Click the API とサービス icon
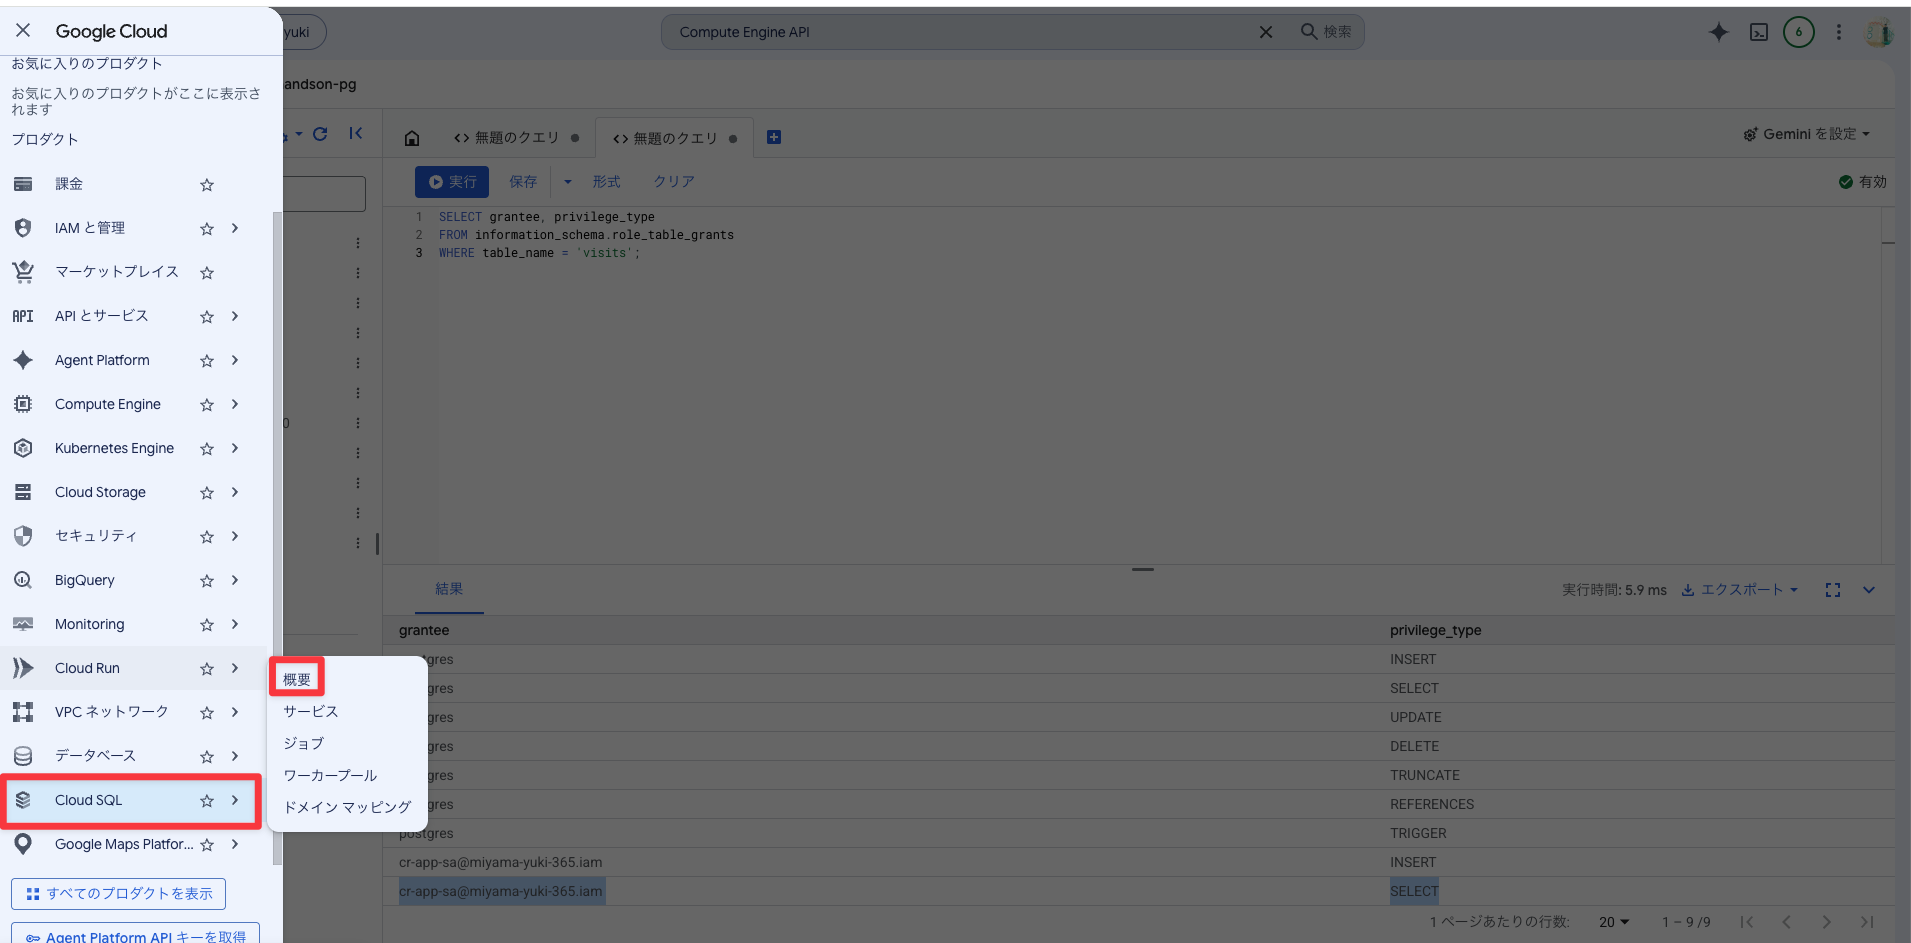Viewport: 1911px width, 943px height. (23, 316)
